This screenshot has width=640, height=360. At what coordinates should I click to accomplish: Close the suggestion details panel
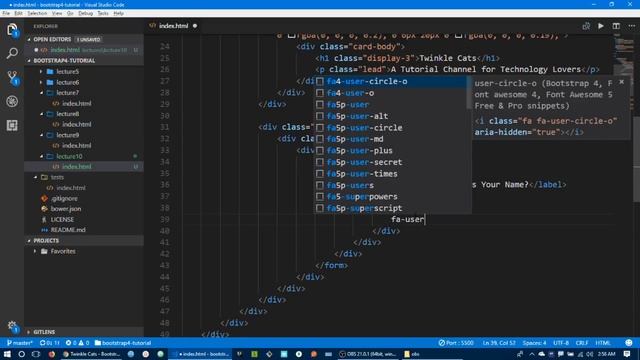coord(621,82)
